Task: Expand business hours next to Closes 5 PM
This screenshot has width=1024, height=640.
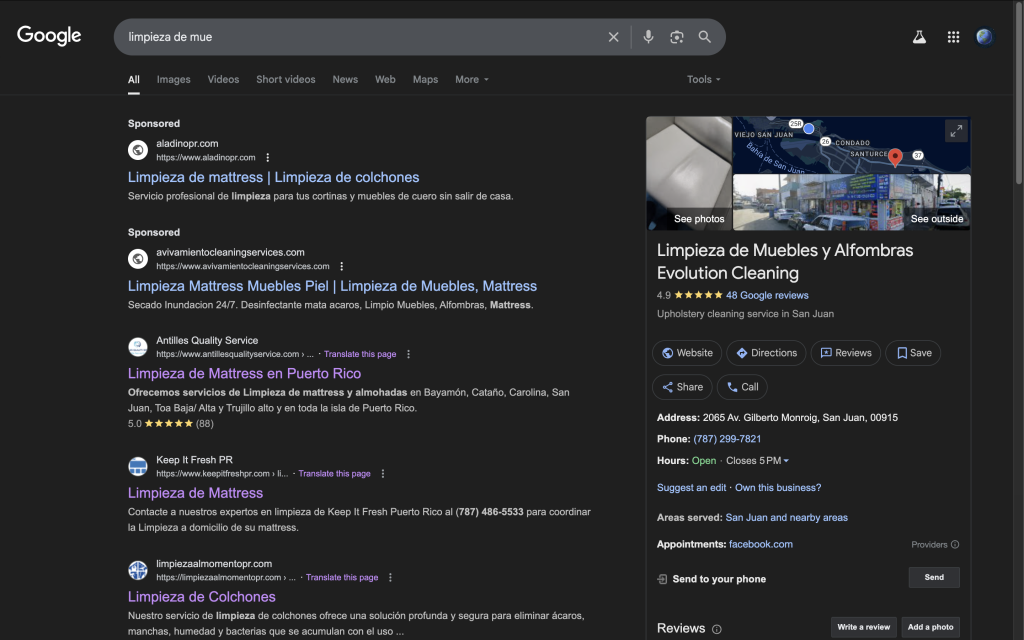Action: tap(786, 461)
